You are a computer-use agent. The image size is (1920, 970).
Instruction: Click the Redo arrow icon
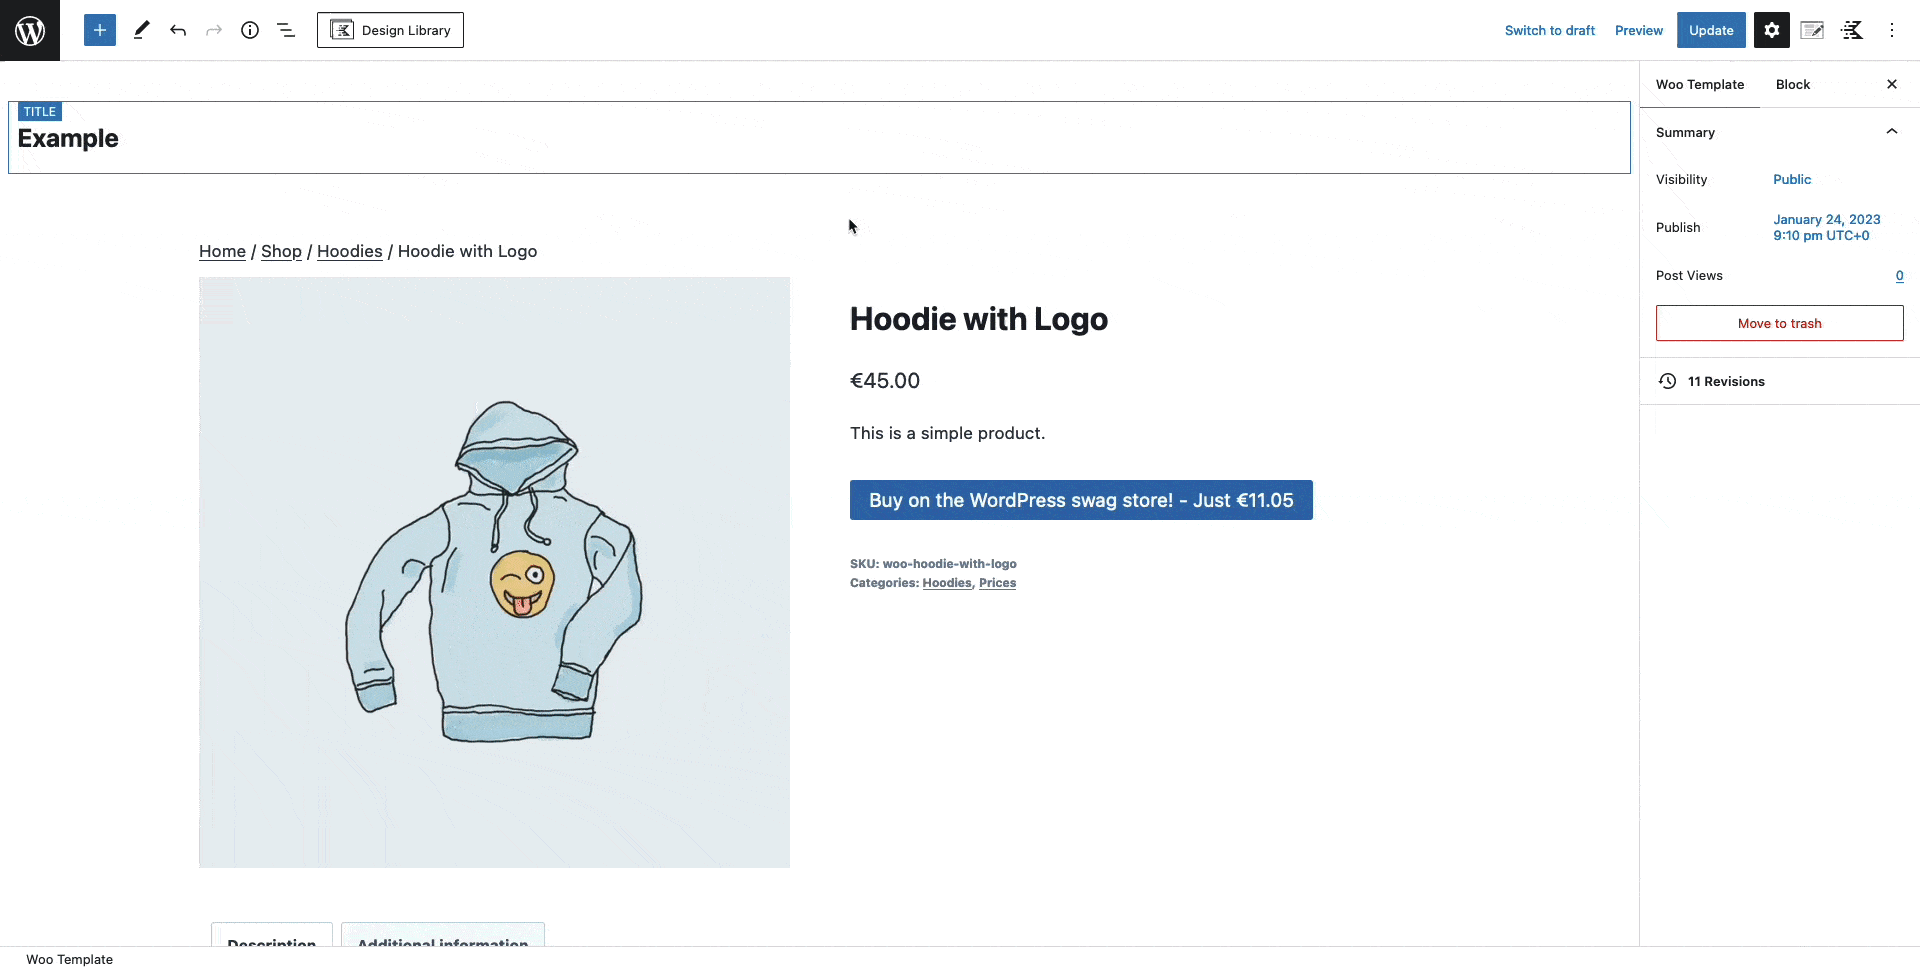click(214, 30)
